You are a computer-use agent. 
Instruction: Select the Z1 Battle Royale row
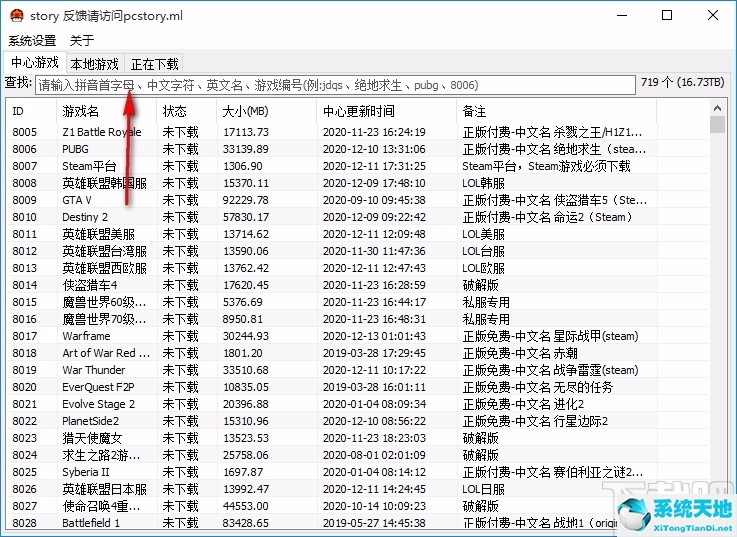point(358,132)
